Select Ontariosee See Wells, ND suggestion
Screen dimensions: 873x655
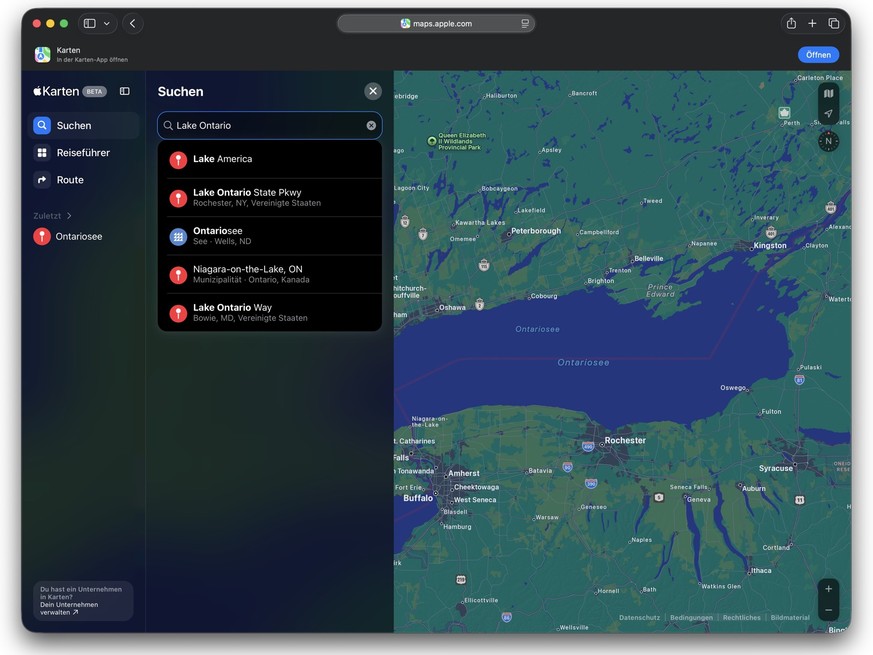tap(271, 236)
